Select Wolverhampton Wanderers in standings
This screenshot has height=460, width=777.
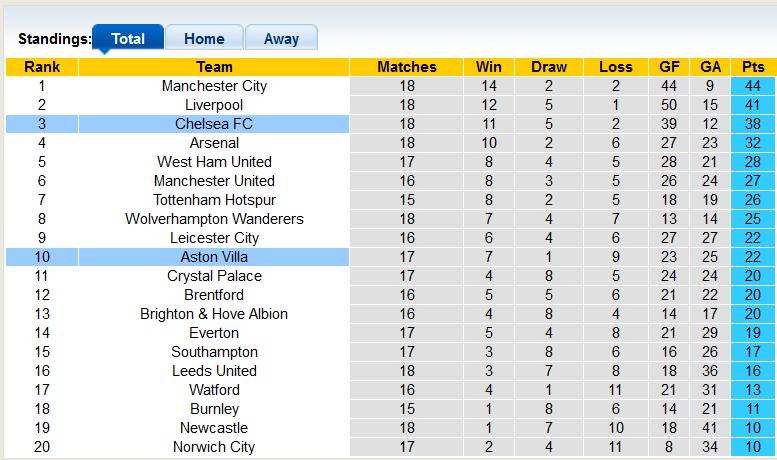point(214,219)
